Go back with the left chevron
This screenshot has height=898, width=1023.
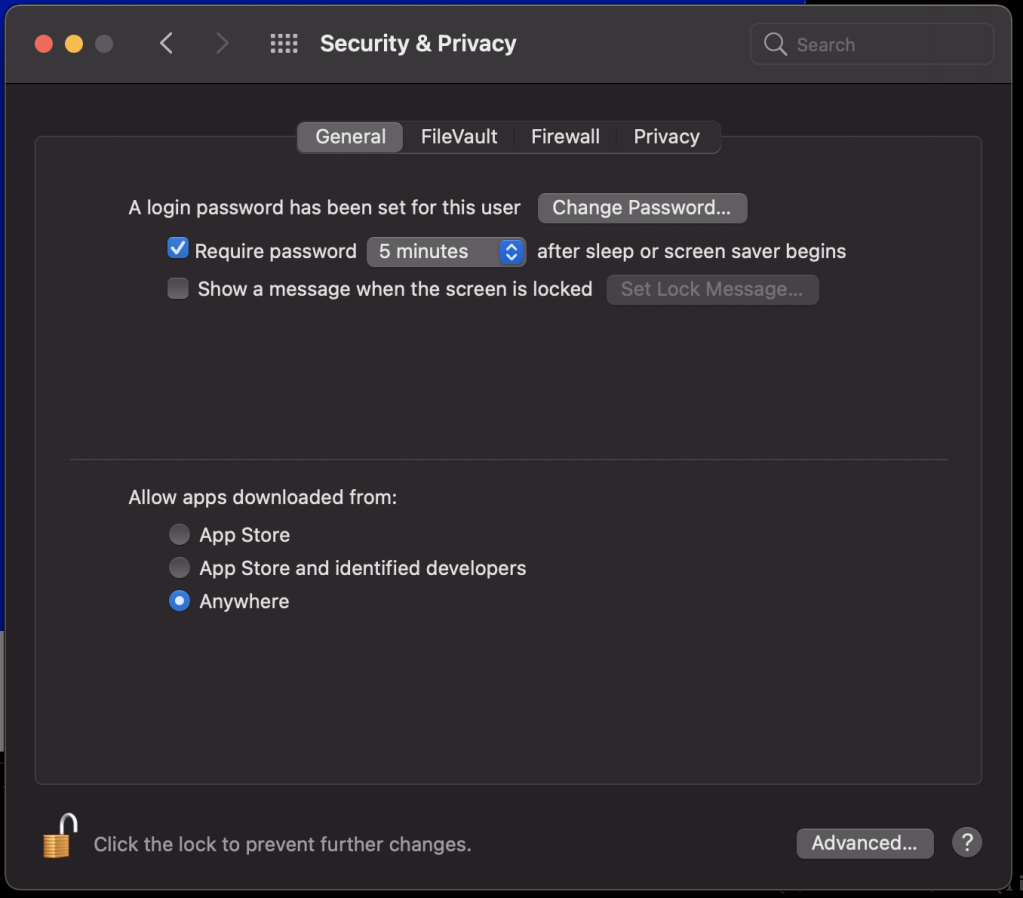(x=167, y=44)
